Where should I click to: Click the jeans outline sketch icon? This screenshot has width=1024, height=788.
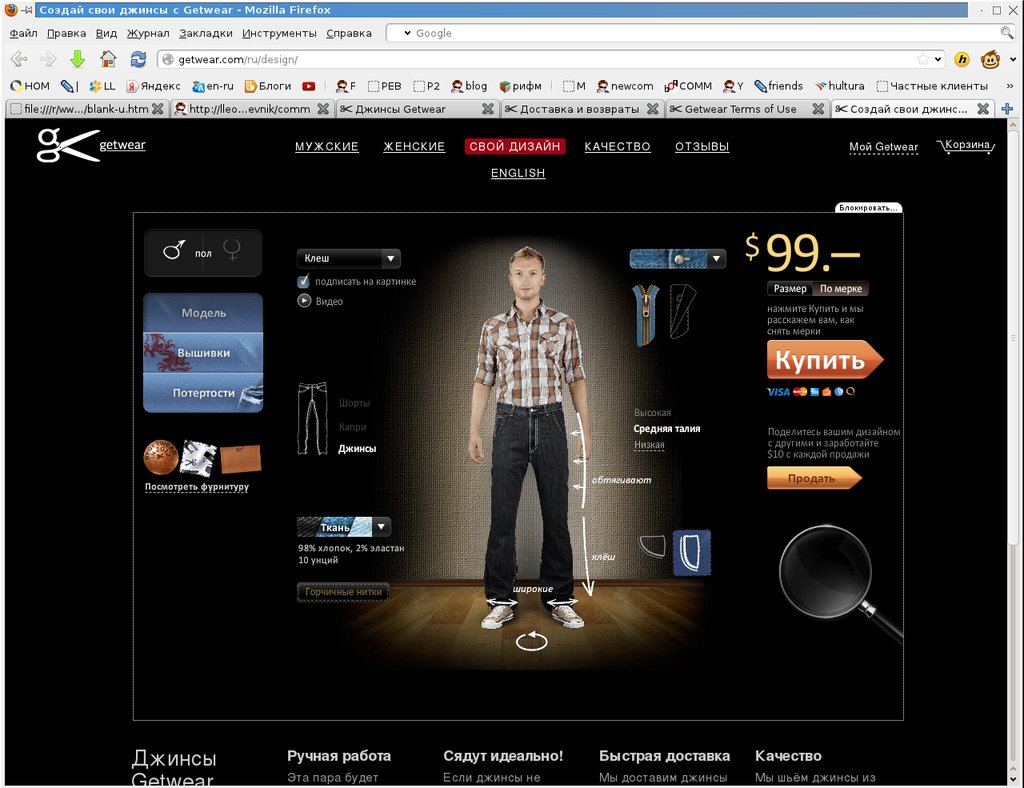point(312,418)
